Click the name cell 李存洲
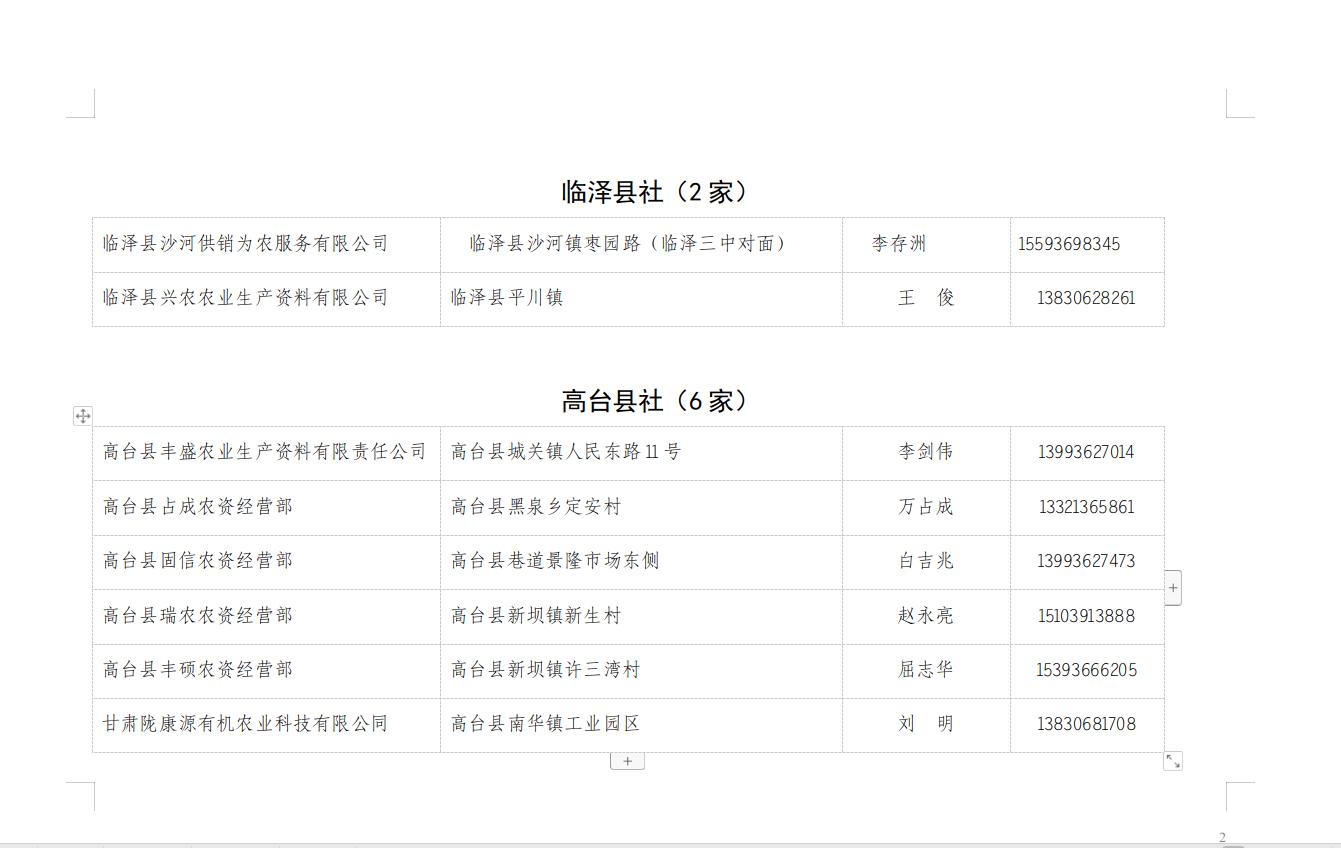 tap(898, 244)
